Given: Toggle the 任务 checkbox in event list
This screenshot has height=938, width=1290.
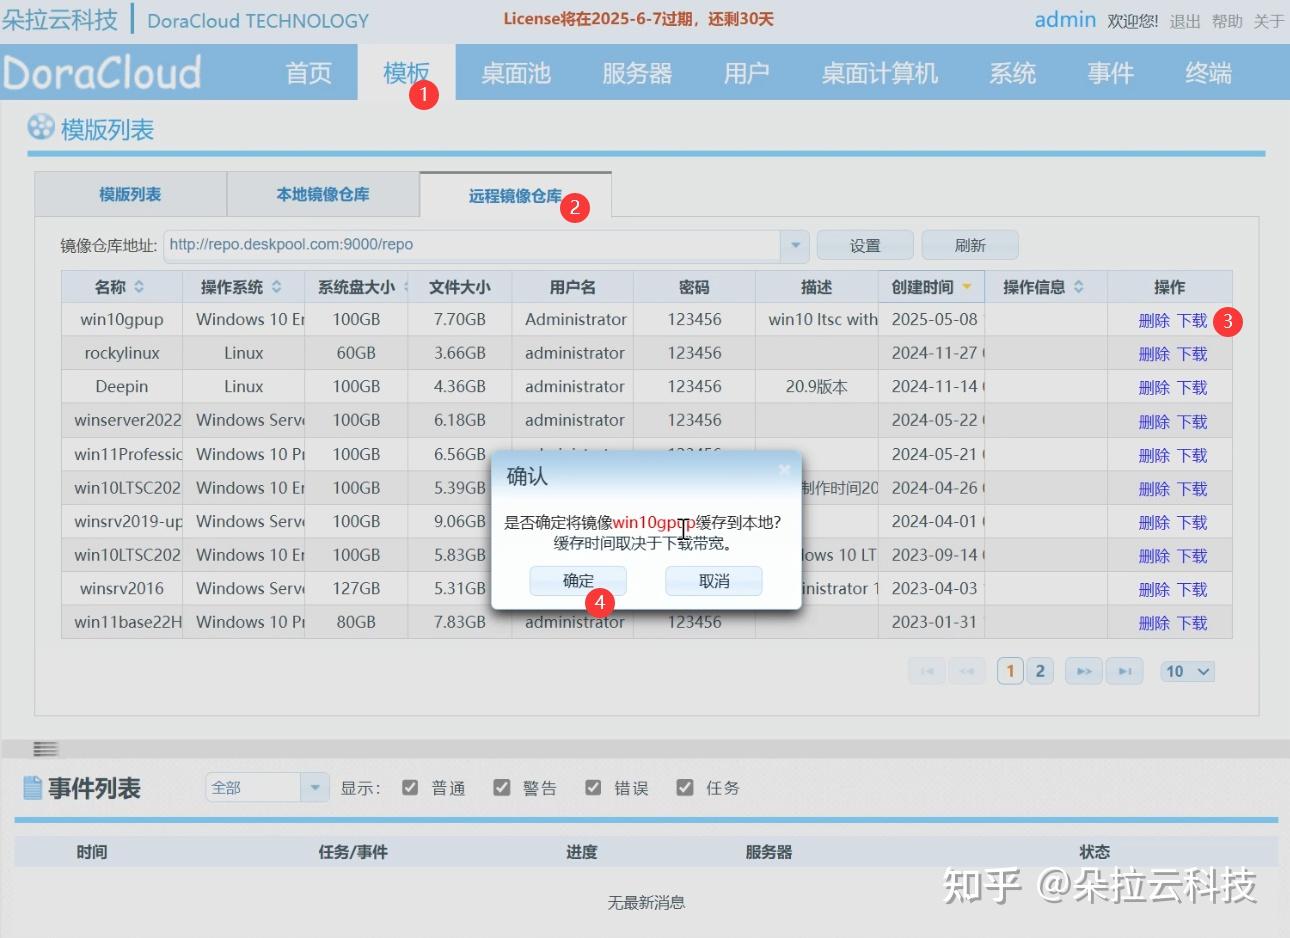Looking at the screenshot, I should (x=686, y=787).
